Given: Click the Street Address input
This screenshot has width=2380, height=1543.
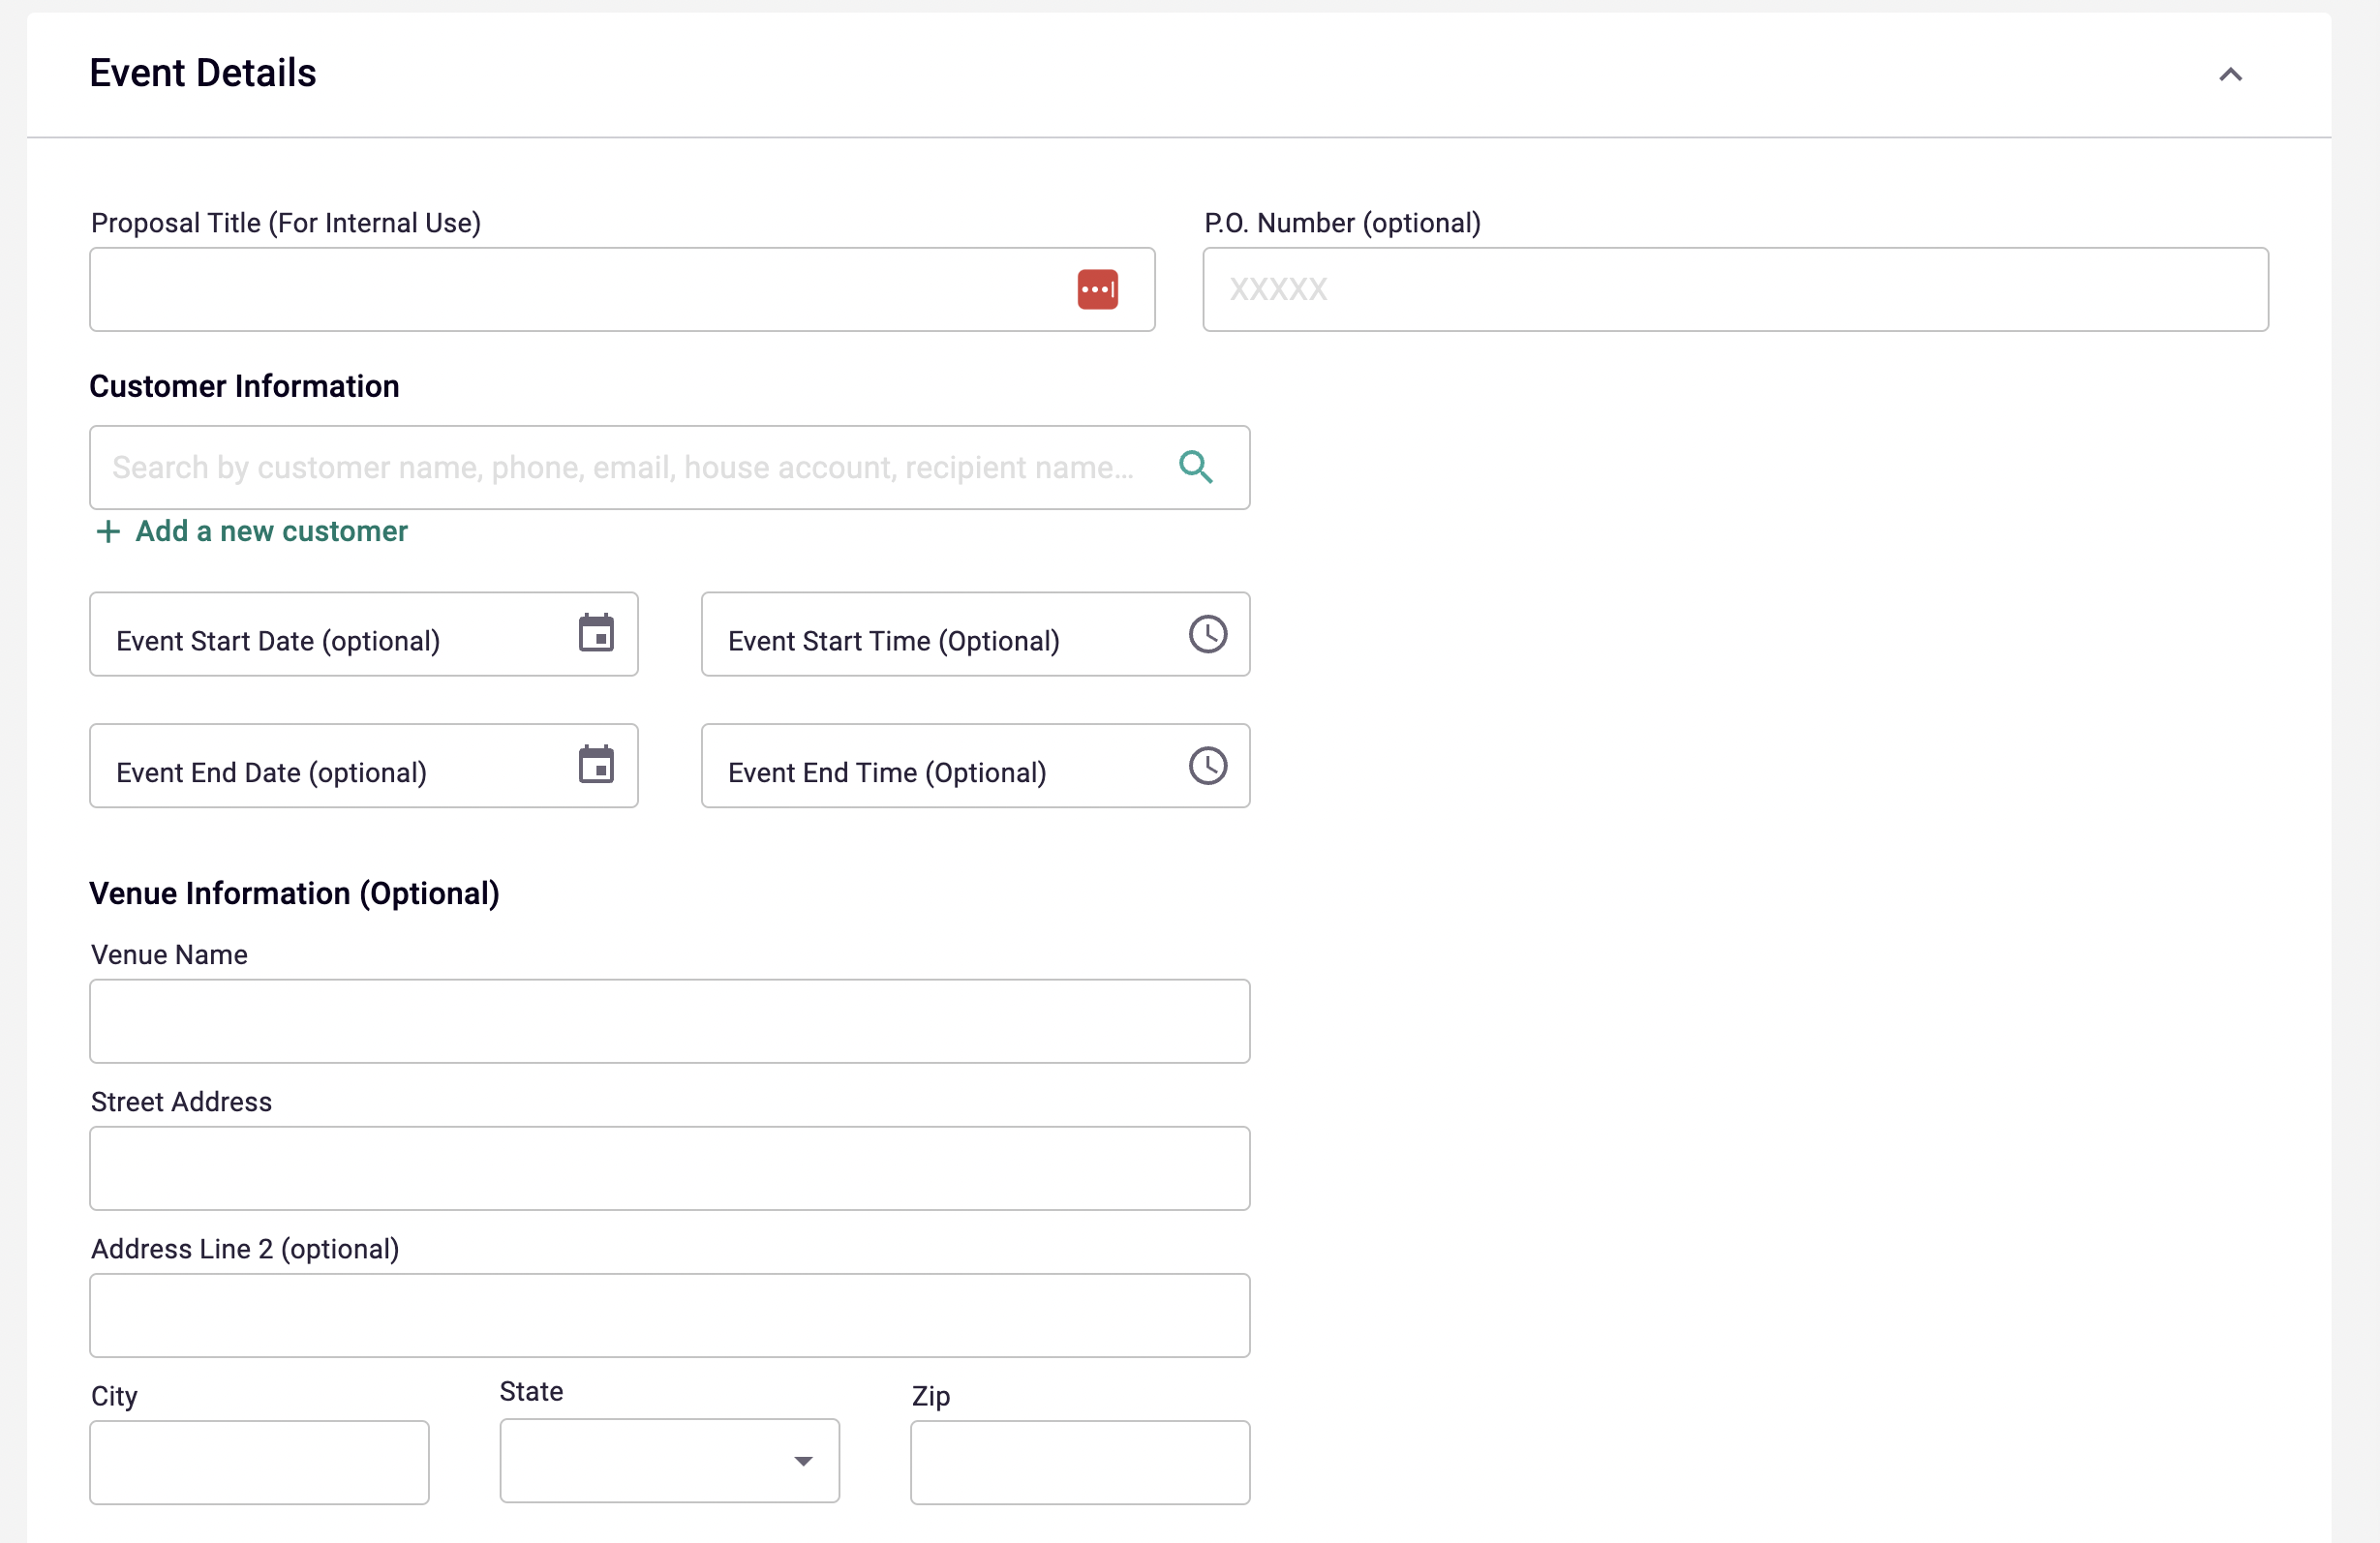Looking at the screenshot, I should pos(669,1168).
